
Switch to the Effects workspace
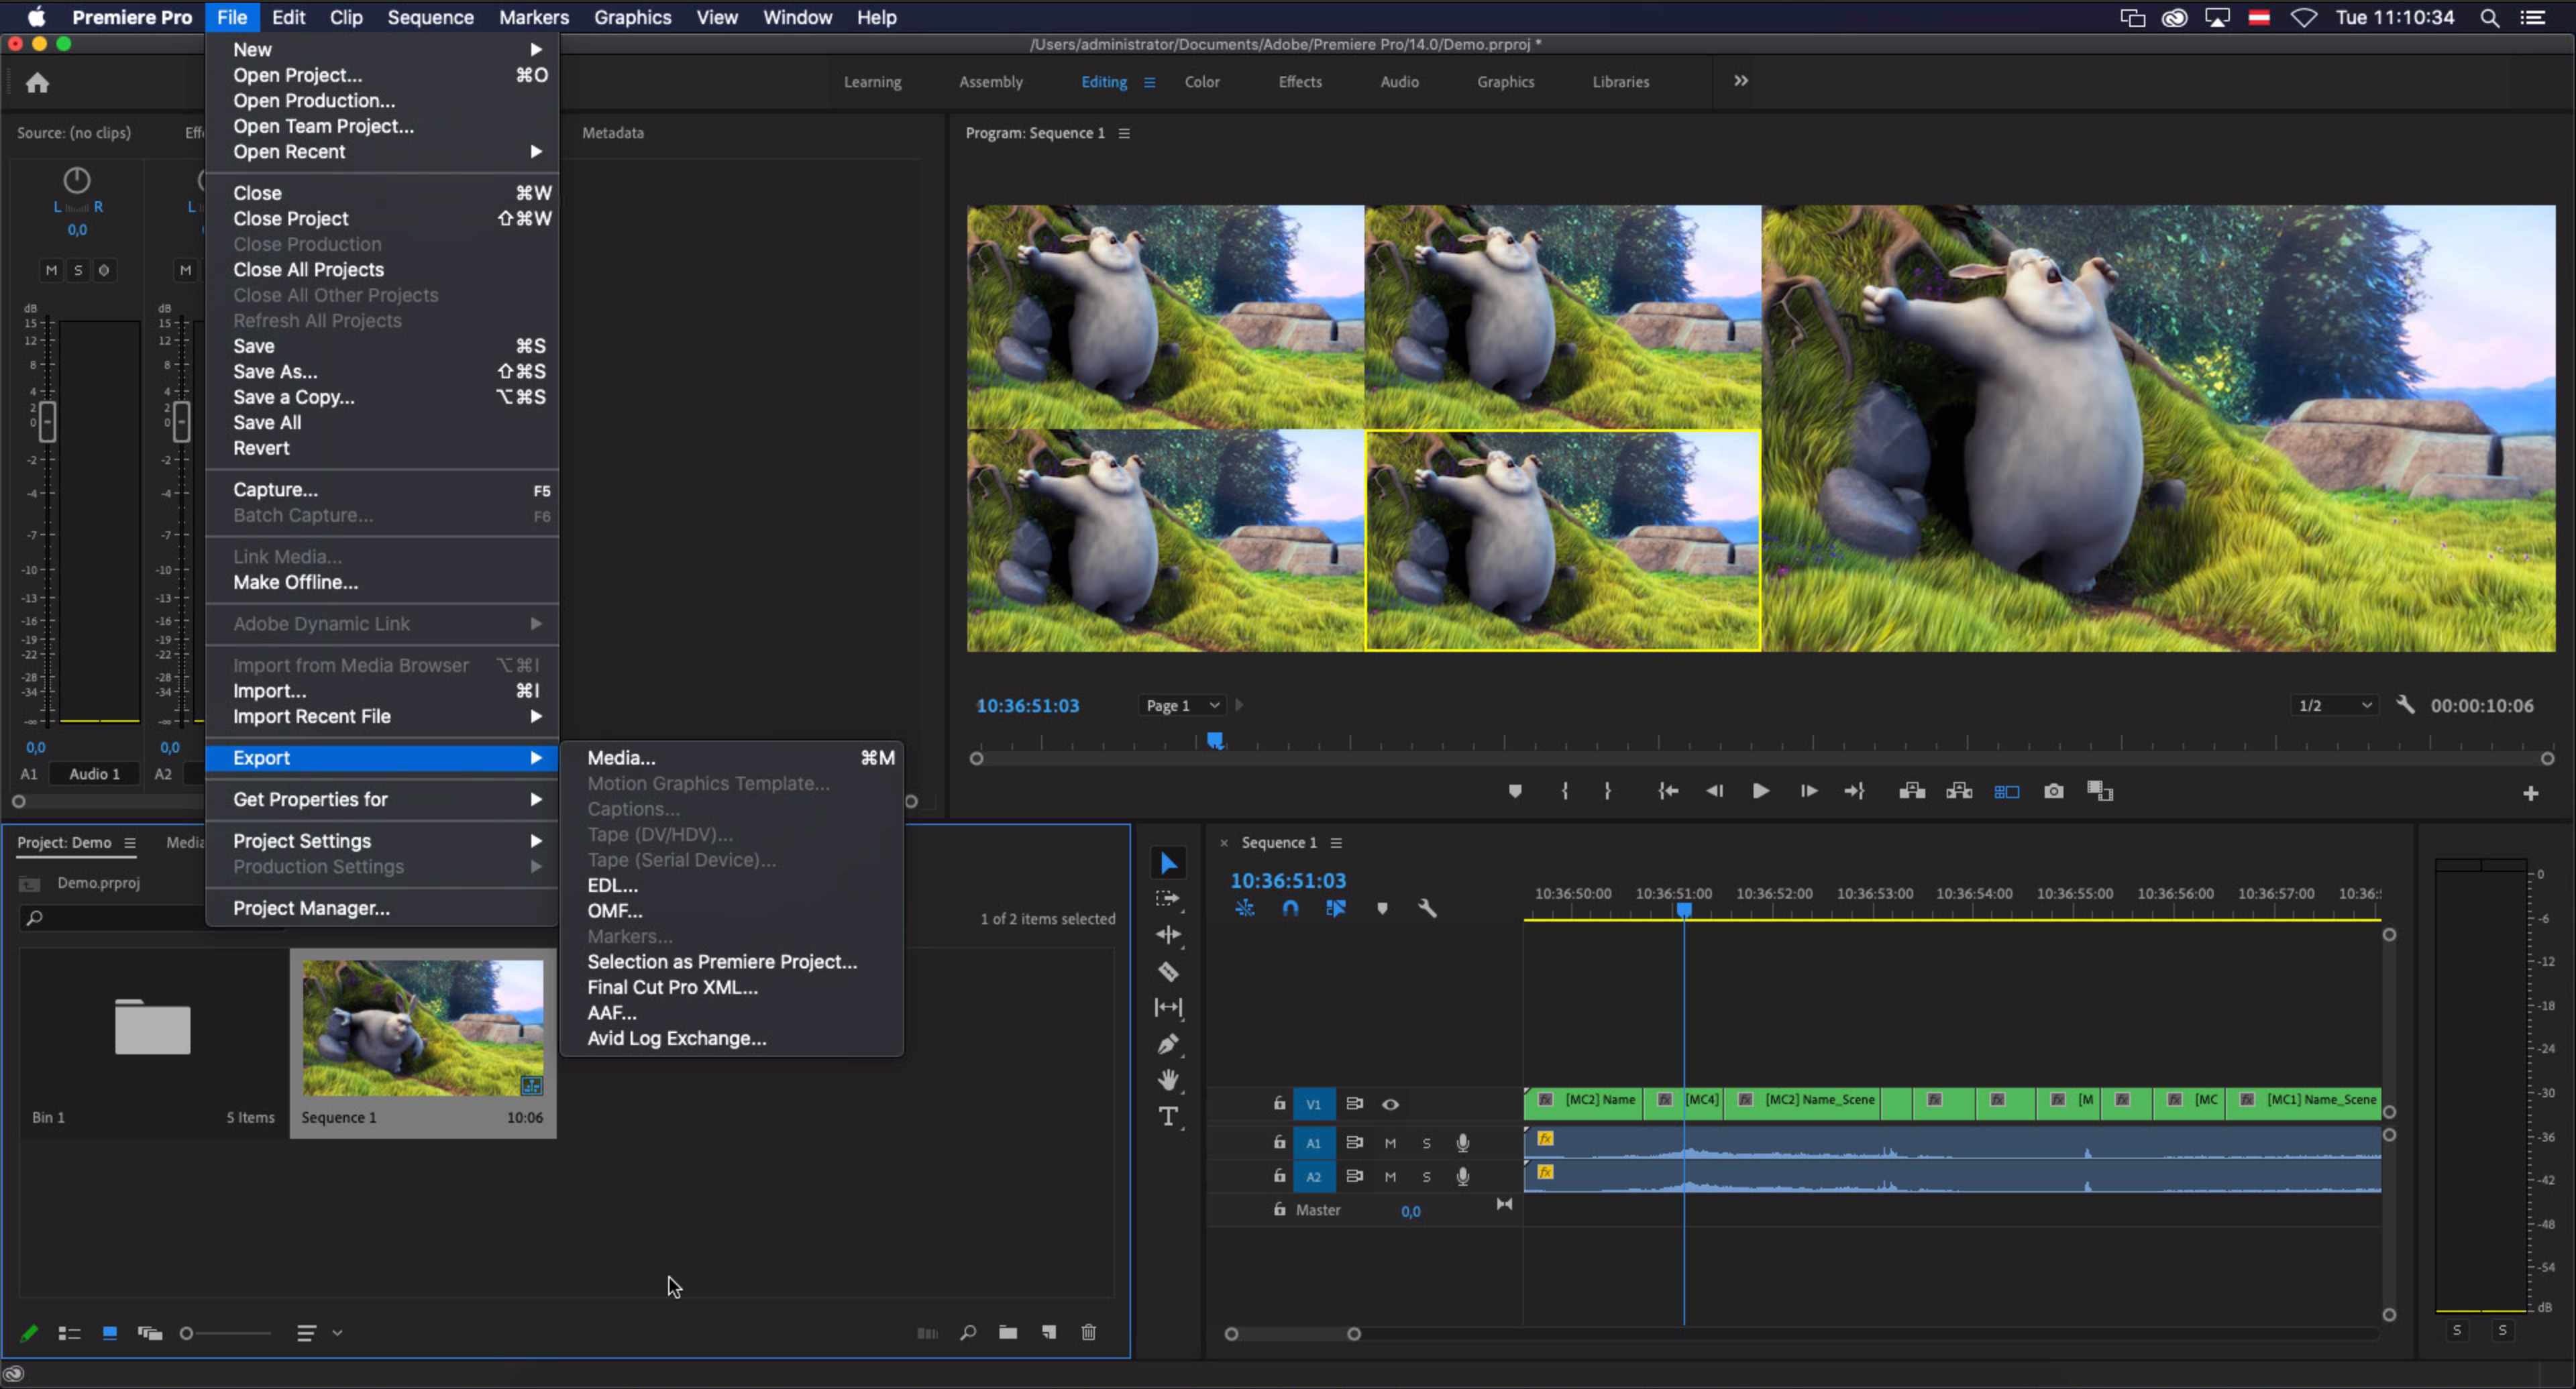click(1300, 82)
